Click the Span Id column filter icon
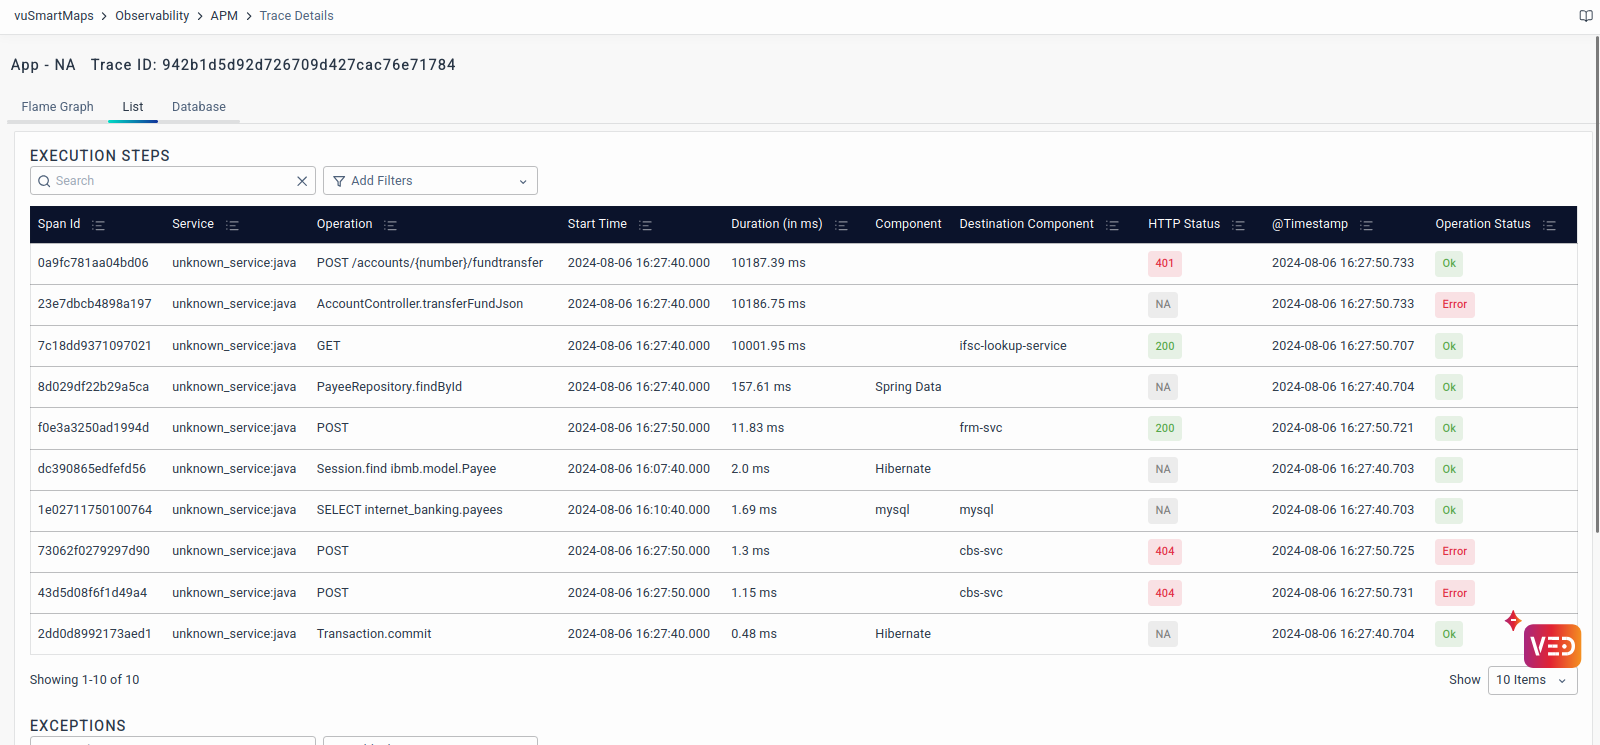 point(98,225)
